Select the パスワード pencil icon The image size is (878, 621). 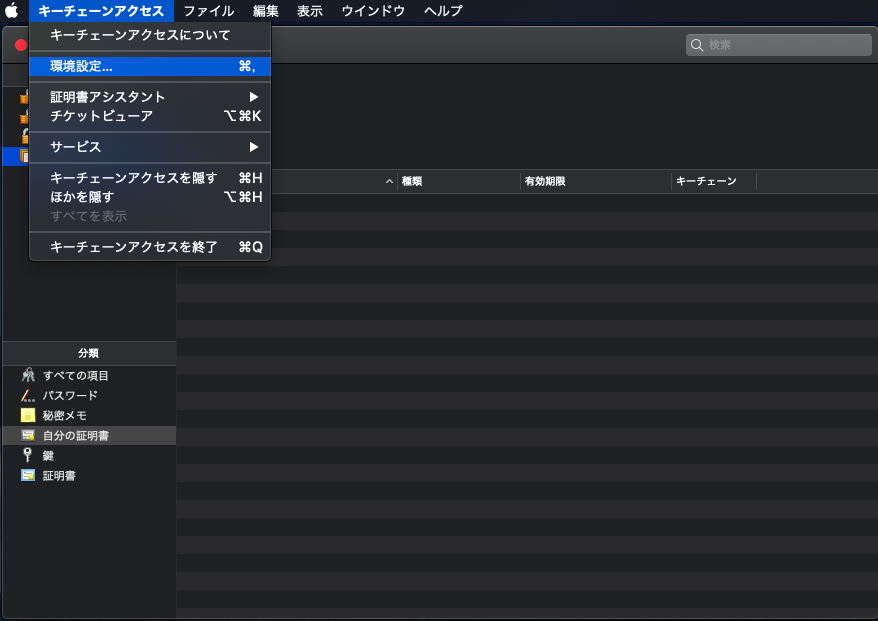coord(28,396)
